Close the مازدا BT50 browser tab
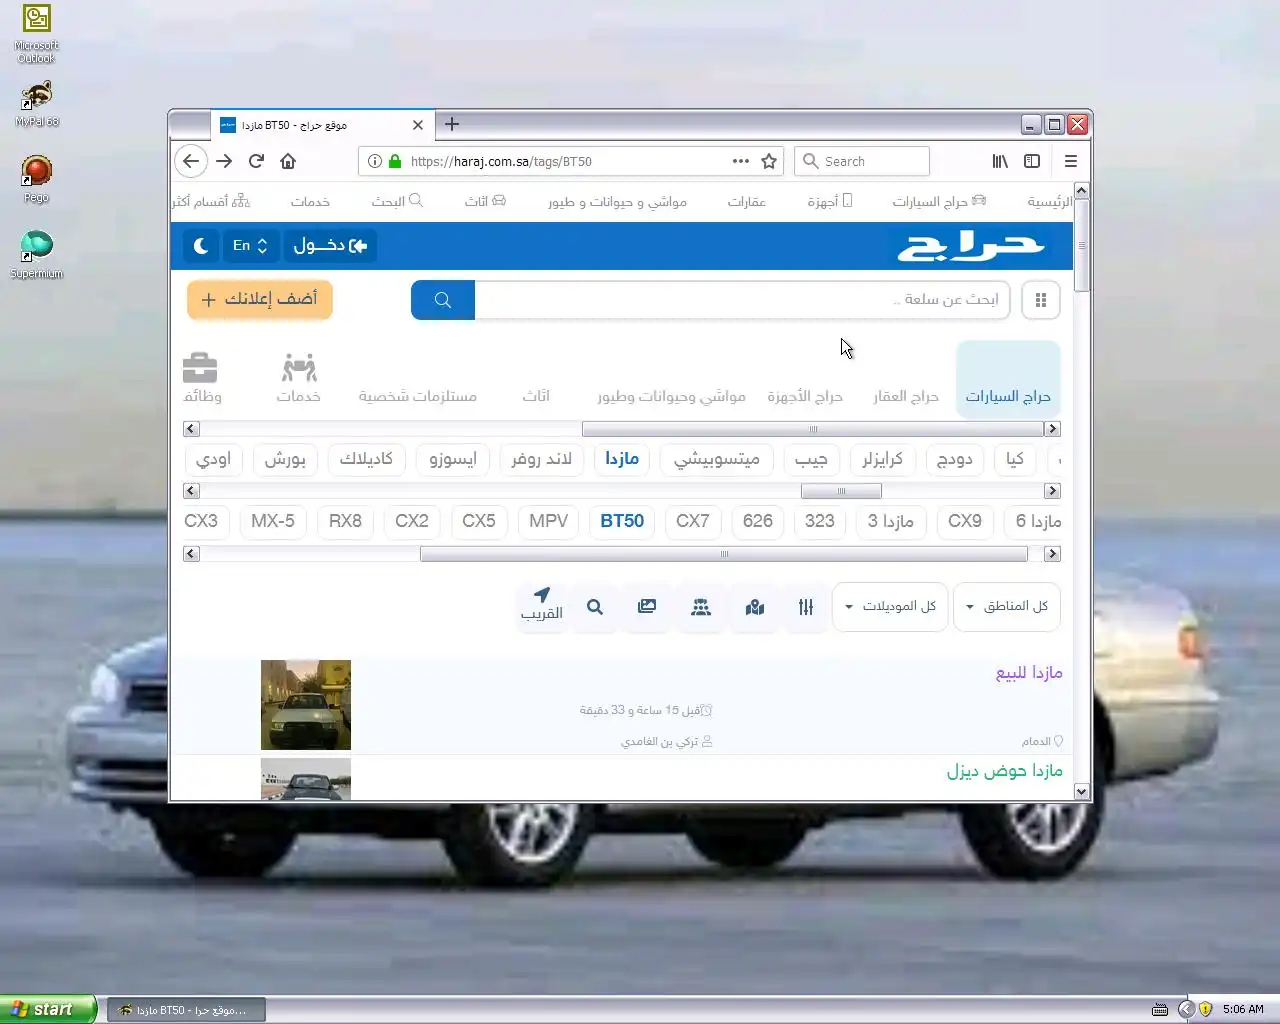Viewport: 1280px width, 1024px height. click(x=418, y=125)
